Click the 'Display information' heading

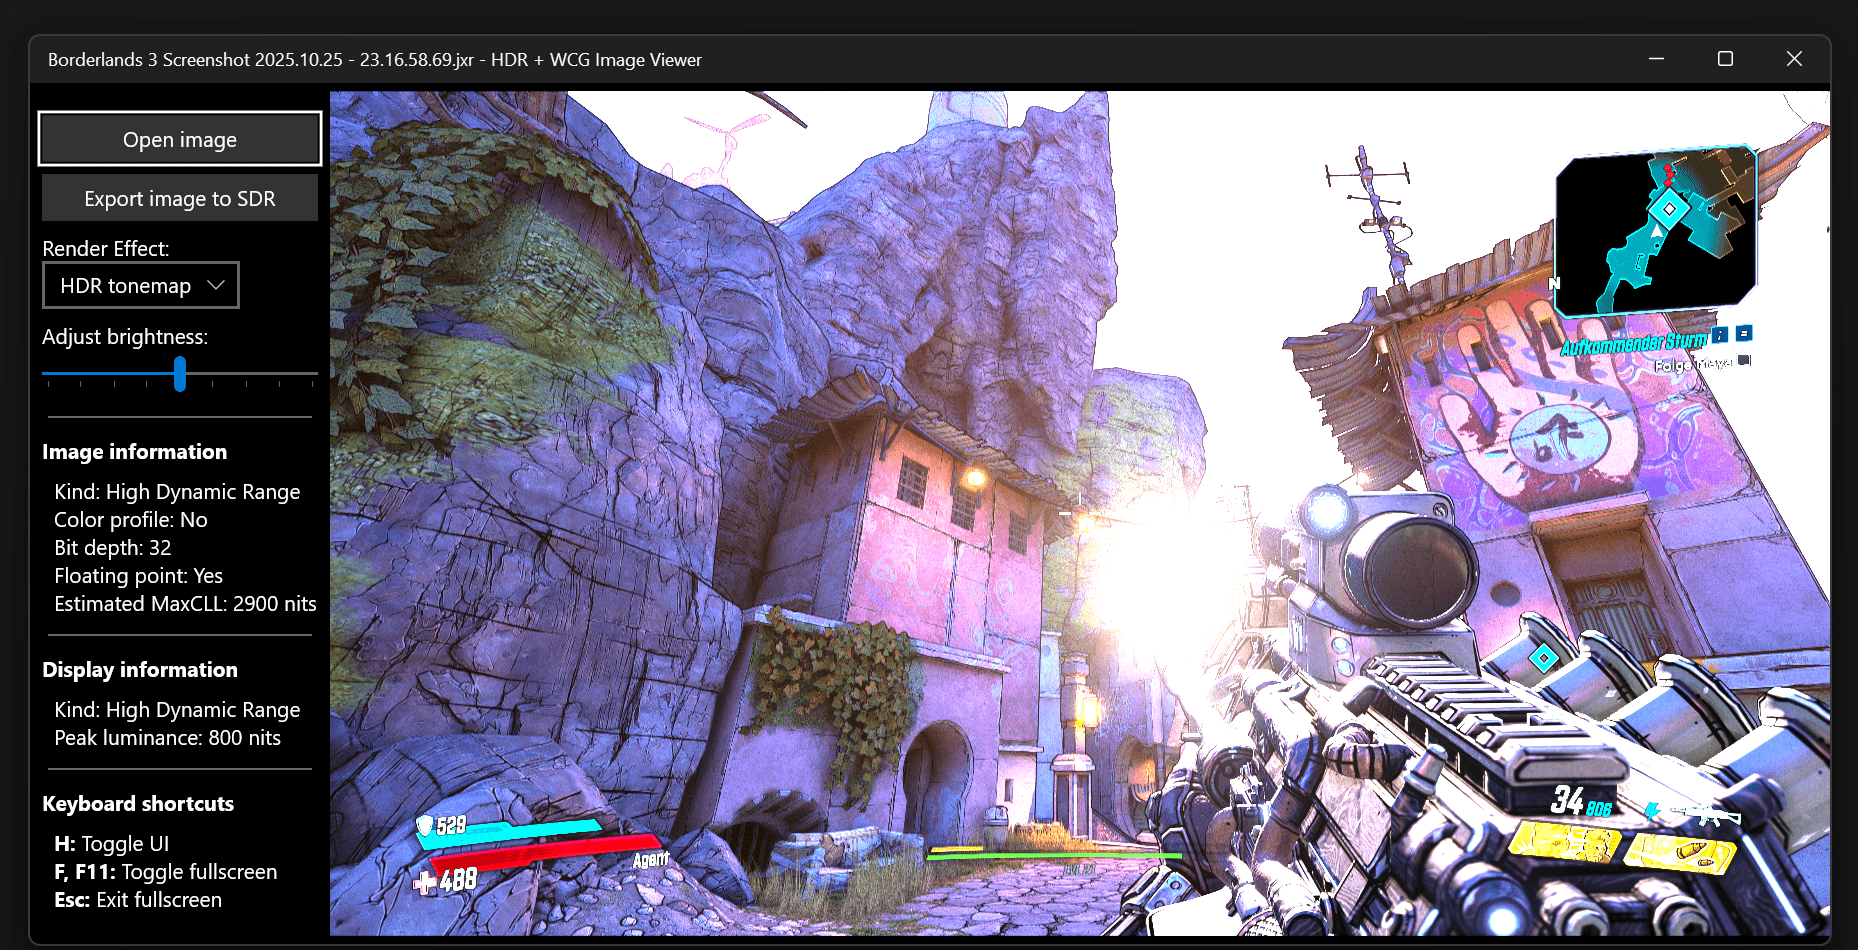click(140, 670)
